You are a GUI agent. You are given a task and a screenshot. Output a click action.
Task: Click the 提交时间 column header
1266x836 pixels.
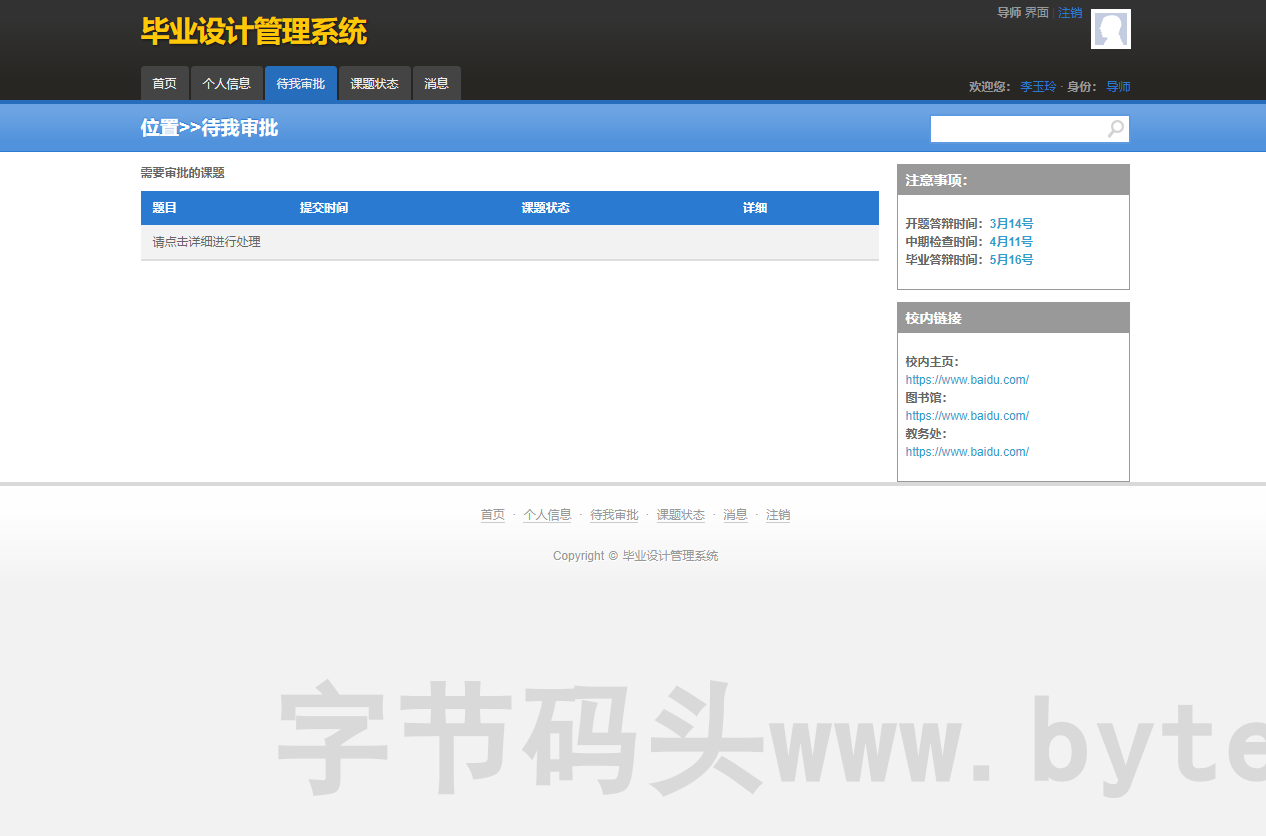click(x=324, y=208)
